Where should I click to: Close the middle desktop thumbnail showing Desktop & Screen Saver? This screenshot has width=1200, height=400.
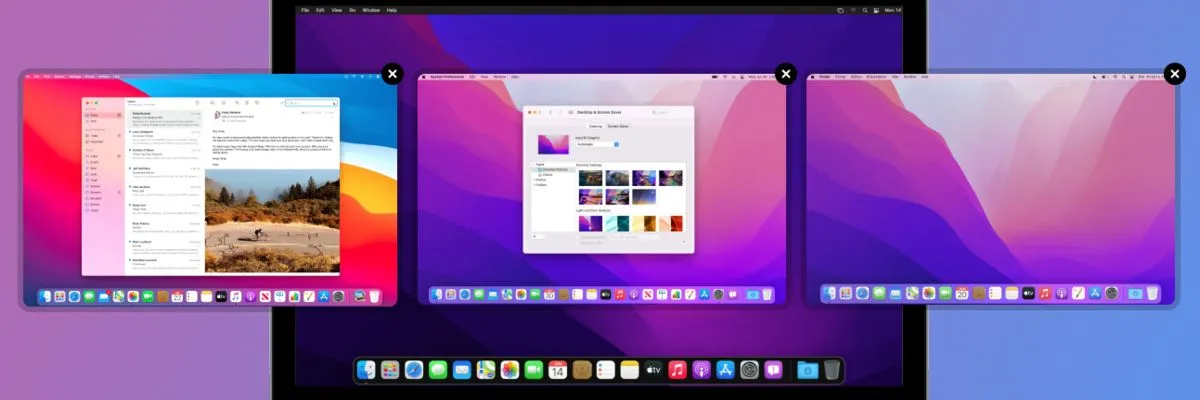(x=786, y=74)
